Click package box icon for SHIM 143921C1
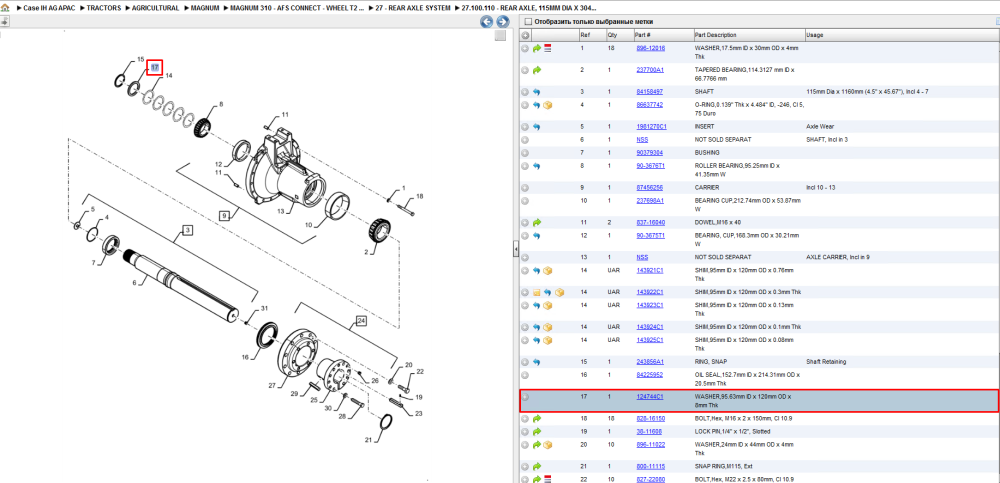This screenshot has width=1000, height=483. click(548, 271)
